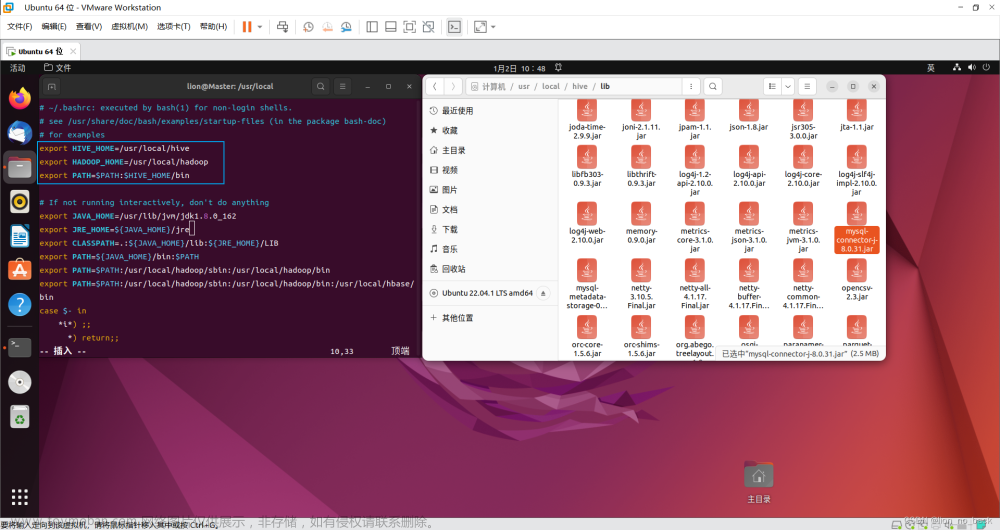Open path bar options menu (three dots)
This screenshot has width=1000, height=530.
tap(691, 86)
